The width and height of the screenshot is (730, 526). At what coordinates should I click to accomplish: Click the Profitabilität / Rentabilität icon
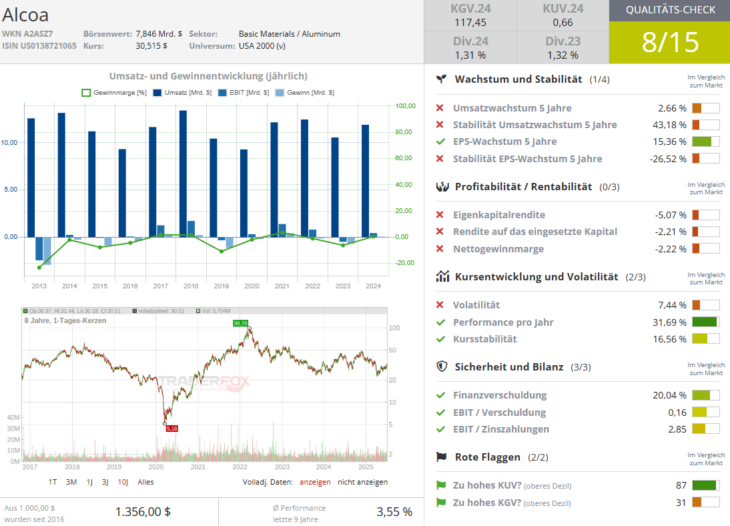(442, 187)
